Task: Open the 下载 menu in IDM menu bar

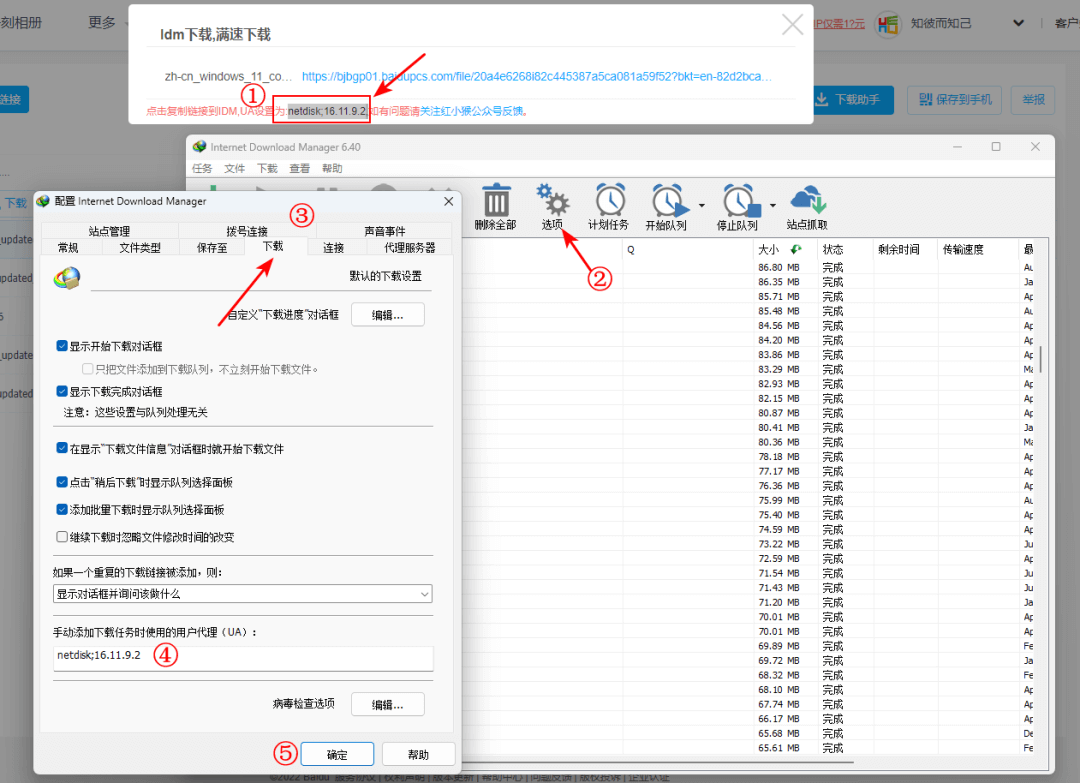Action: tap(267, 169)
